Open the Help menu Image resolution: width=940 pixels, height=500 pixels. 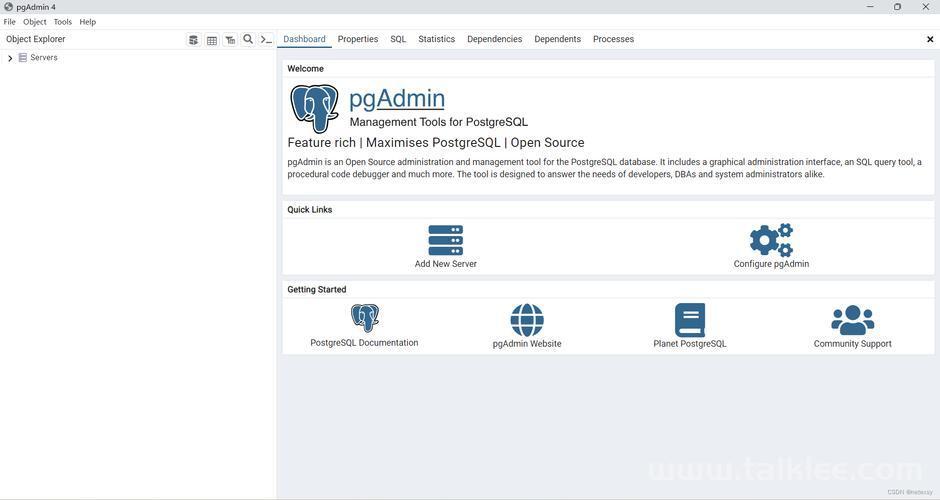tap(88, 22)
